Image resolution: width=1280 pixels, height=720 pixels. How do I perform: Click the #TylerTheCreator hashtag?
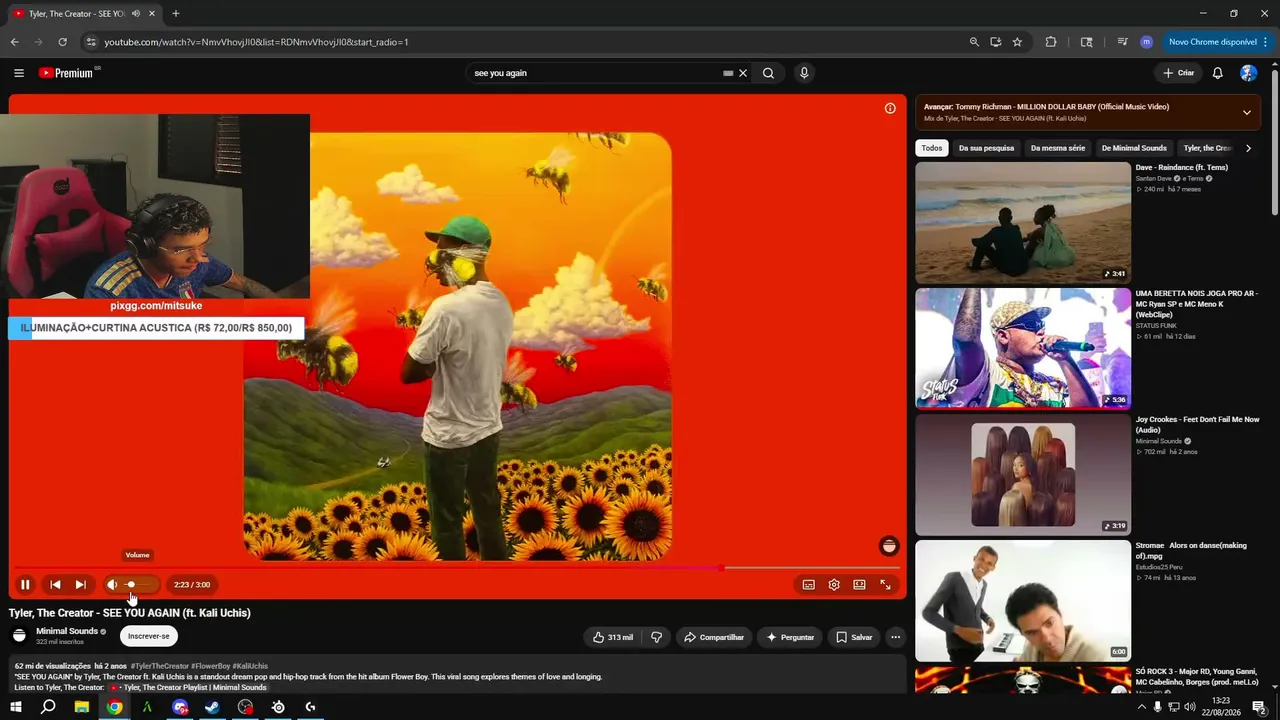160,666
